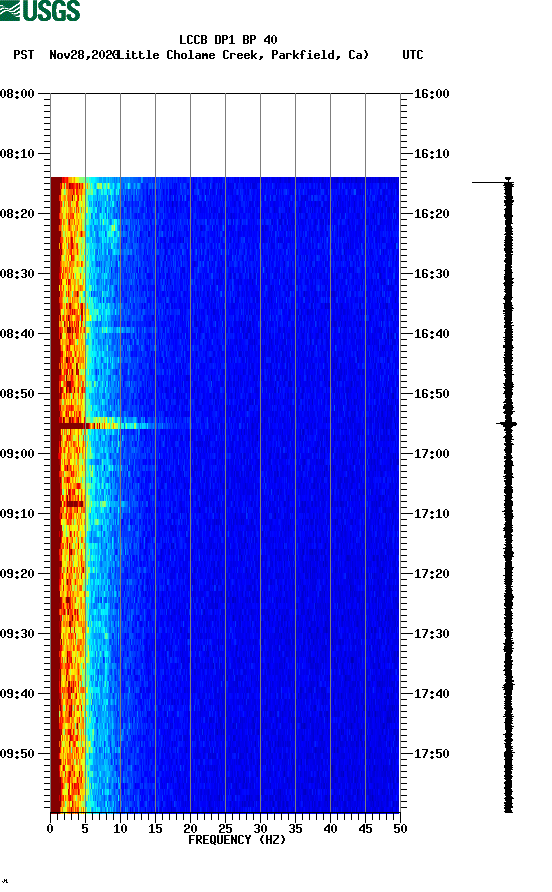
Task: Click the '10' frequency axis tick label
Action: (x=120, y=828)
